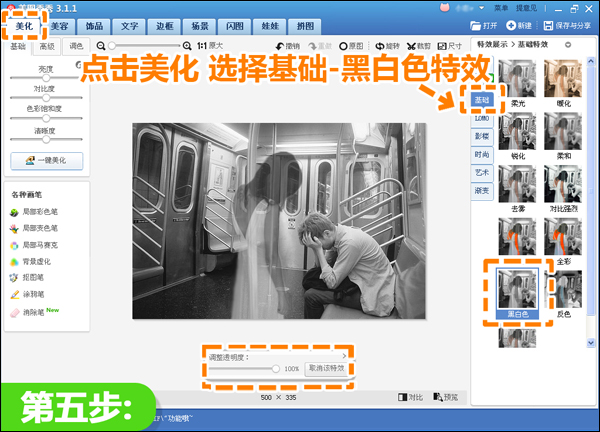600x432 pixels.
Task: Switch to the 饰品 tab
Action: click(94, 26)
